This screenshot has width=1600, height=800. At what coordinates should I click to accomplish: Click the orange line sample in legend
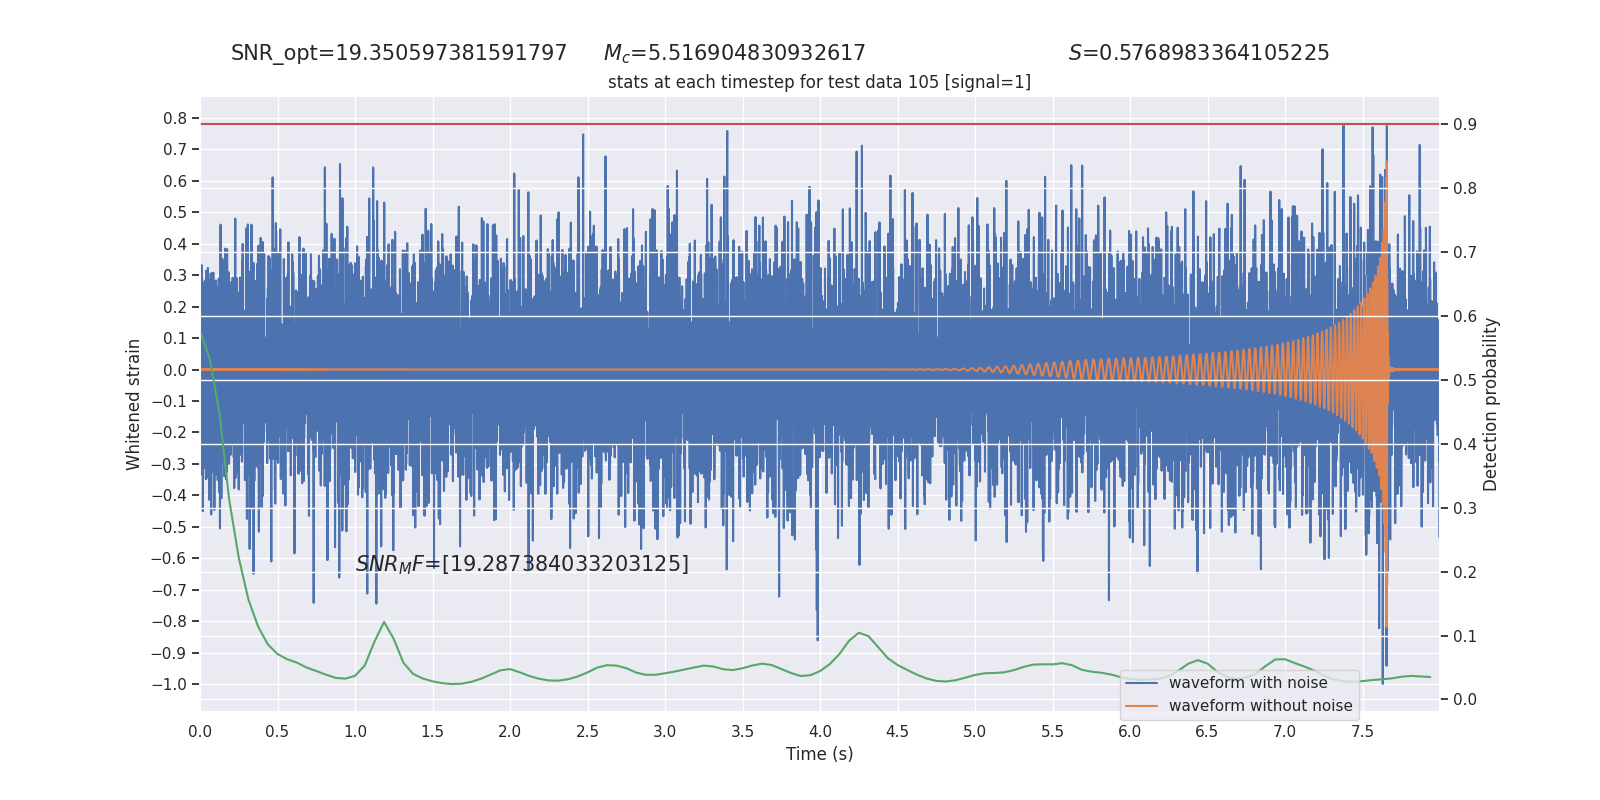point(1141,706)
